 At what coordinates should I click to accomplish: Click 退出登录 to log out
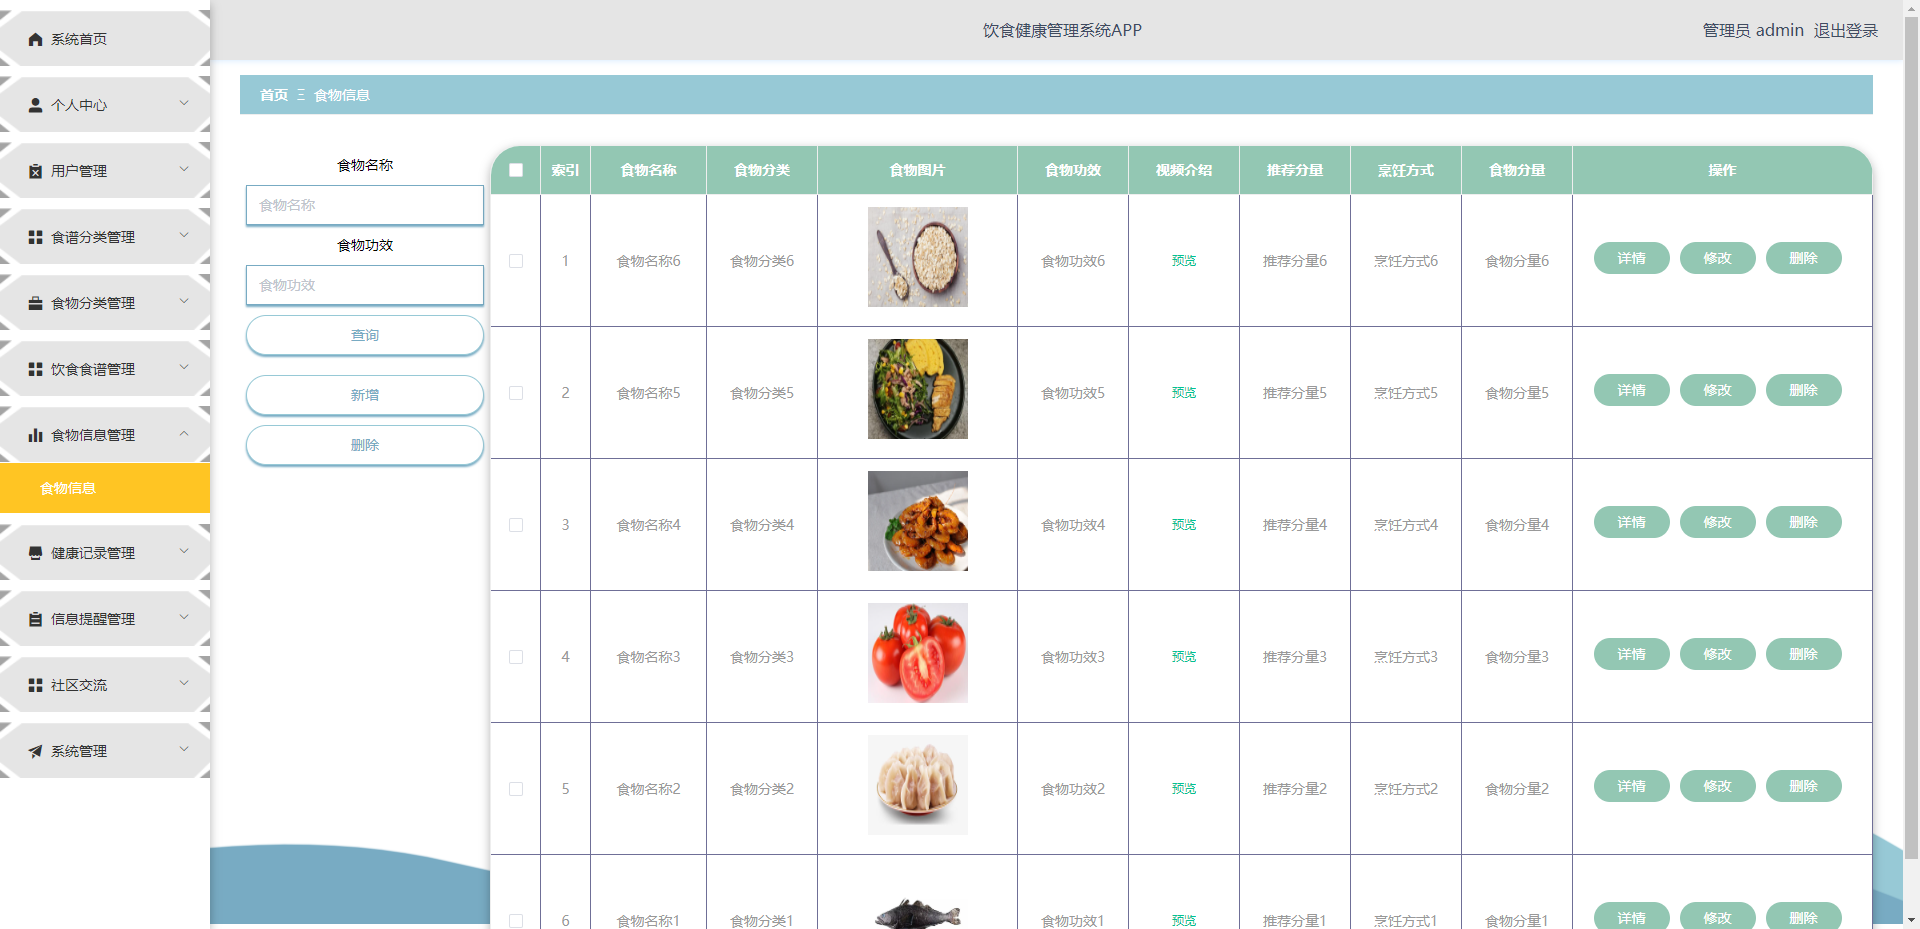coord(1846,30)
